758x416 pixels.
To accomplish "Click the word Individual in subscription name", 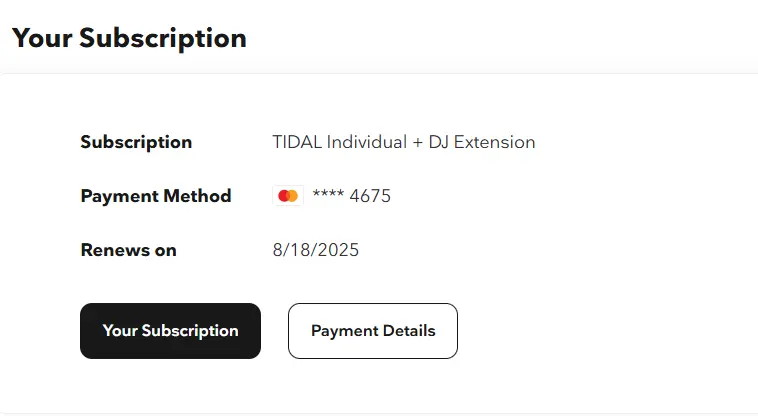I will [367, 142].
